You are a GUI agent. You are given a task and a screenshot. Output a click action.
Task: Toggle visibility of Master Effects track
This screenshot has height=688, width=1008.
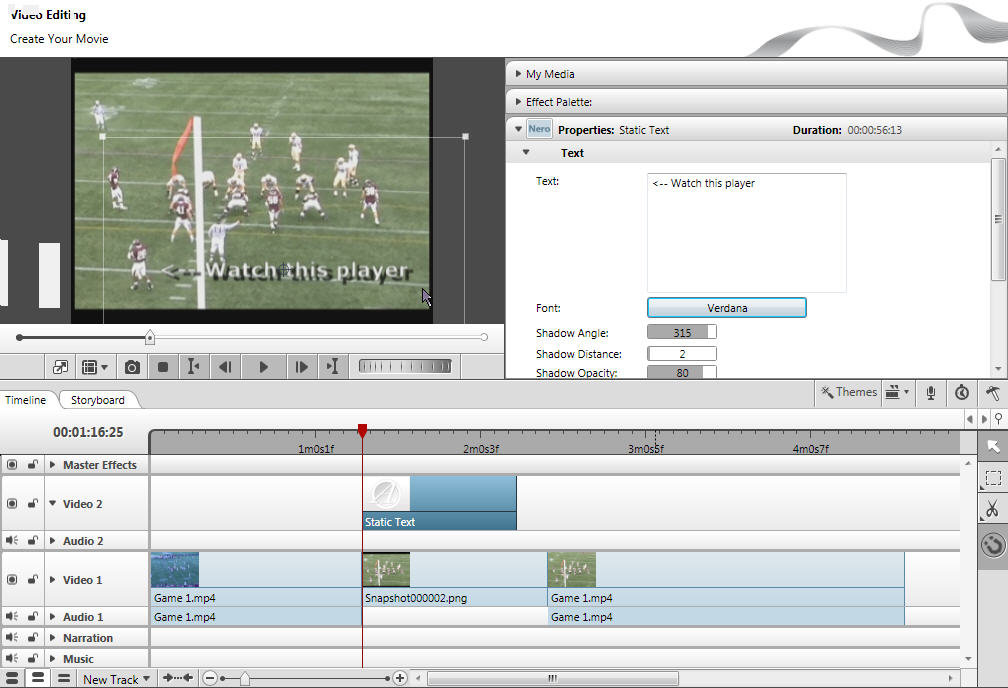click(12, 464)
